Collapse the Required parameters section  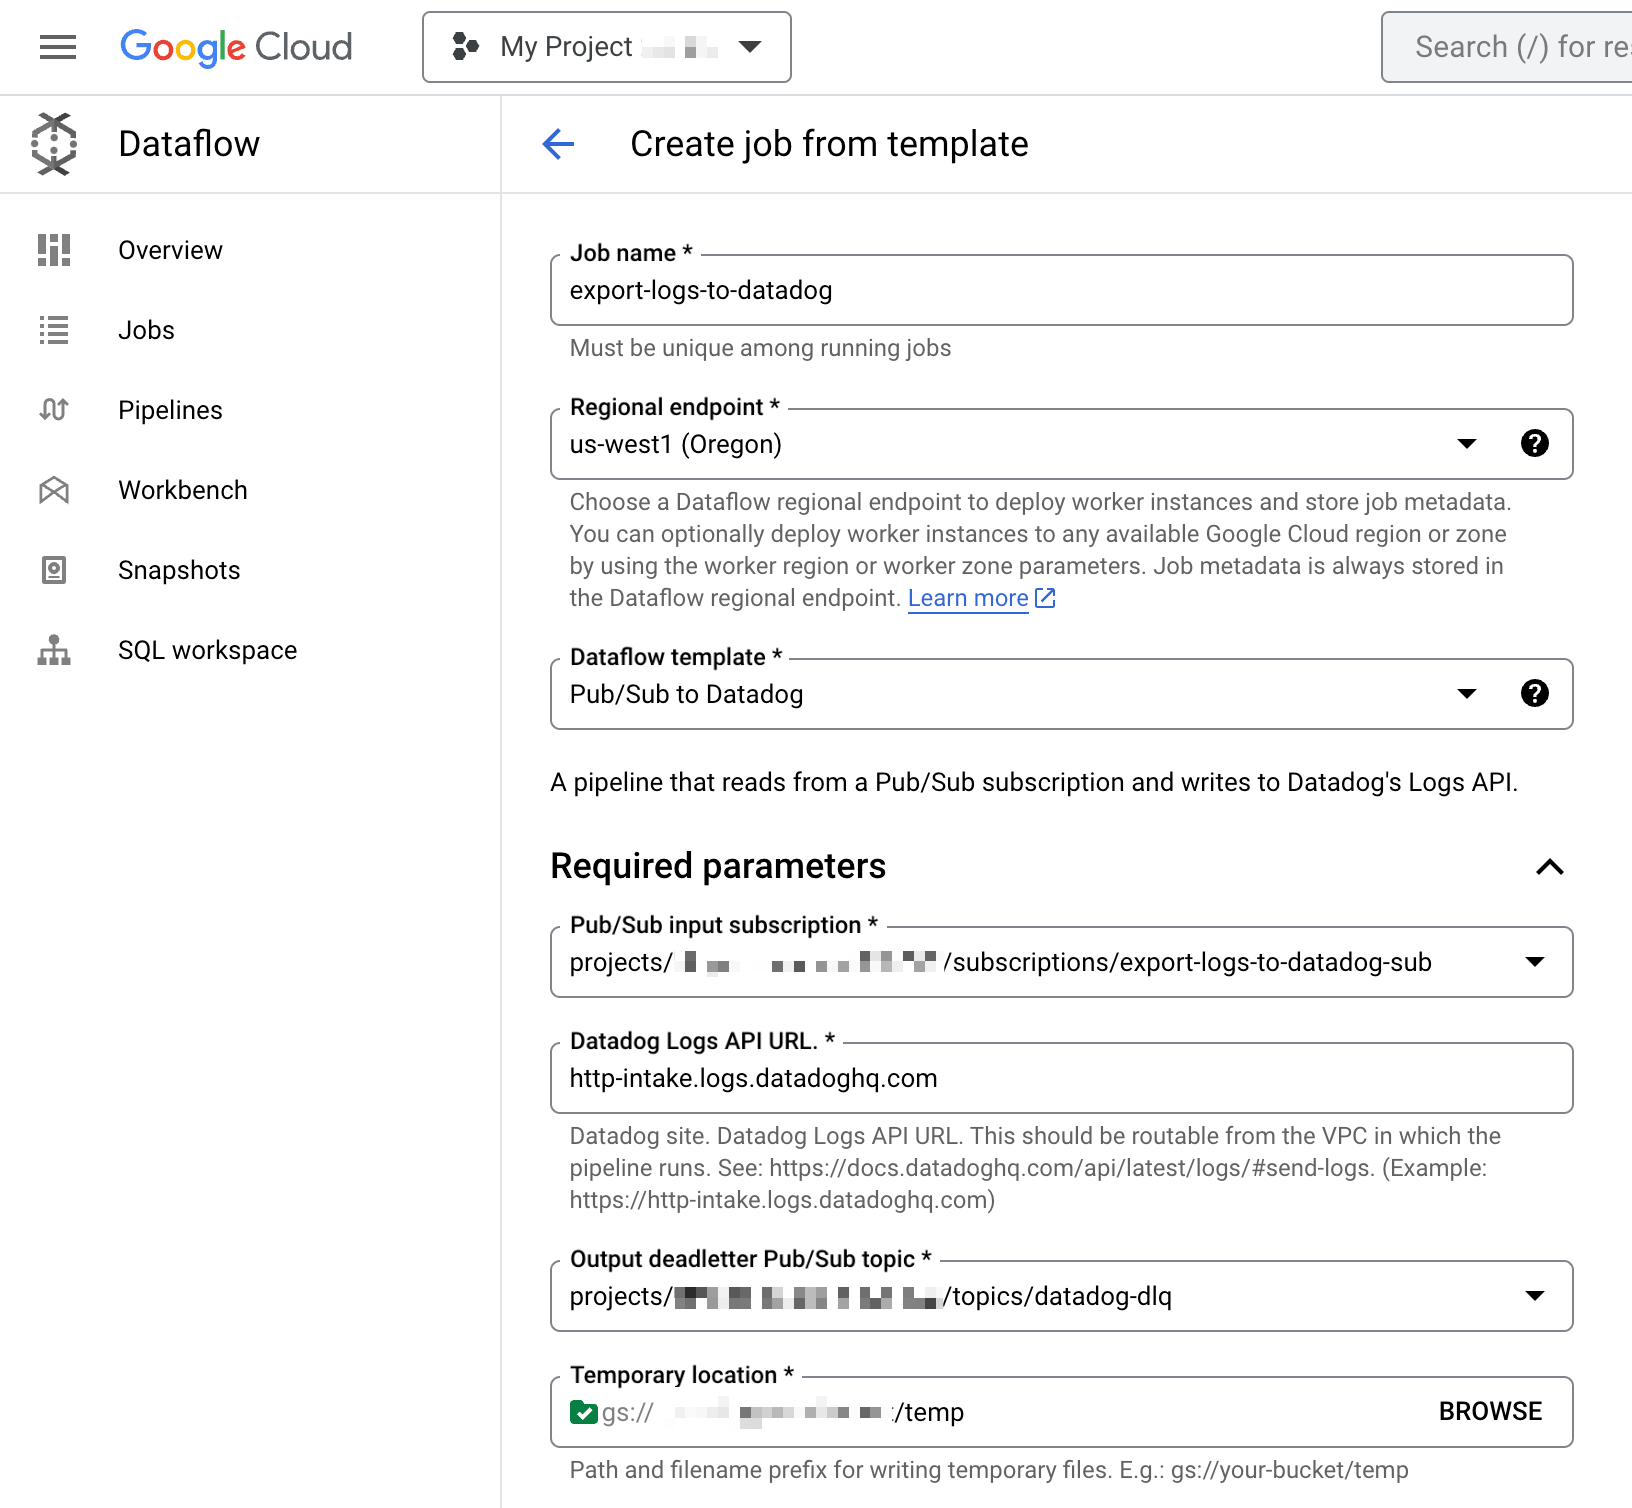[1549, 867]
